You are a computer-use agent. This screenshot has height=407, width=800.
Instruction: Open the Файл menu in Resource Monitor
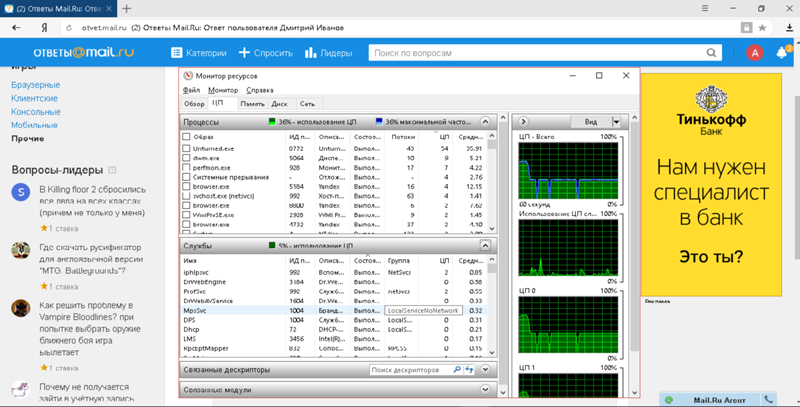click(x=191, y=90)
